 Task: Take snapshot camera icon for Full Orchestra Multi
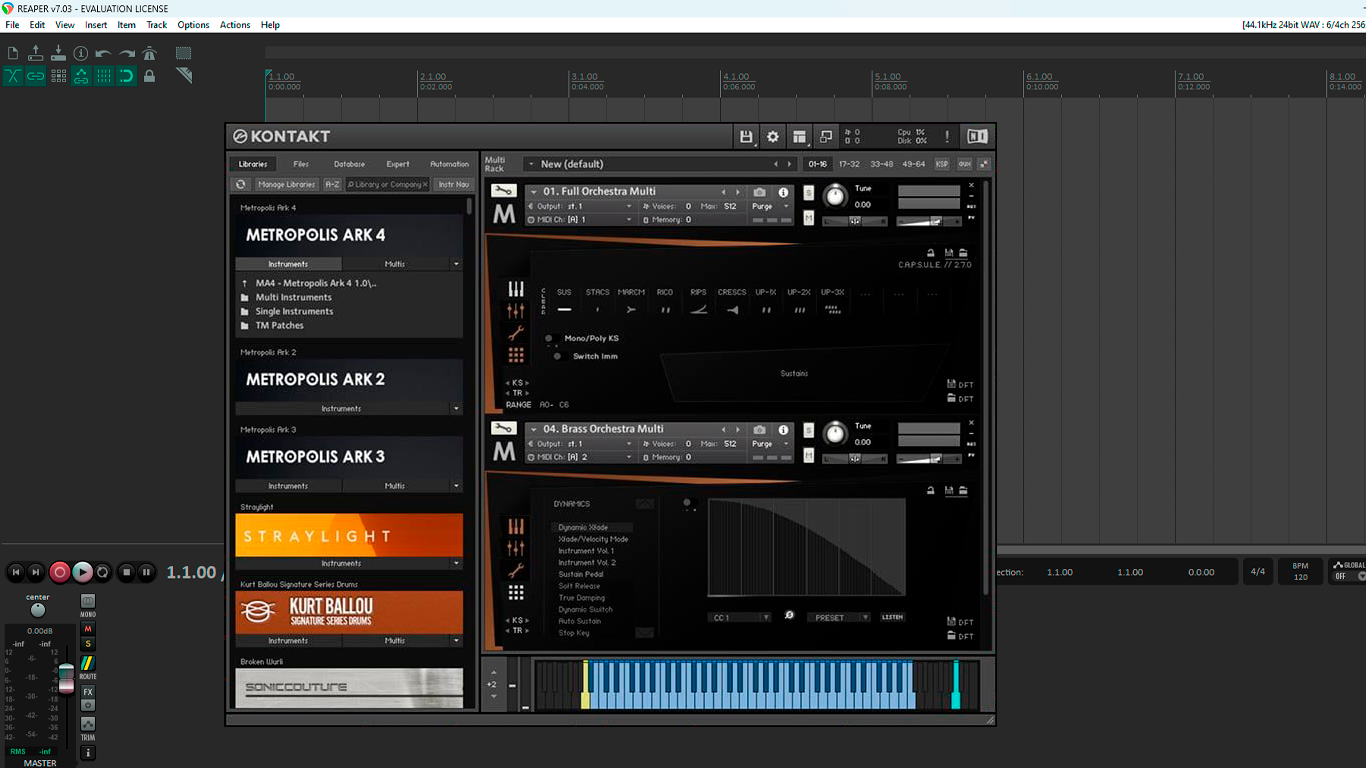760,192
